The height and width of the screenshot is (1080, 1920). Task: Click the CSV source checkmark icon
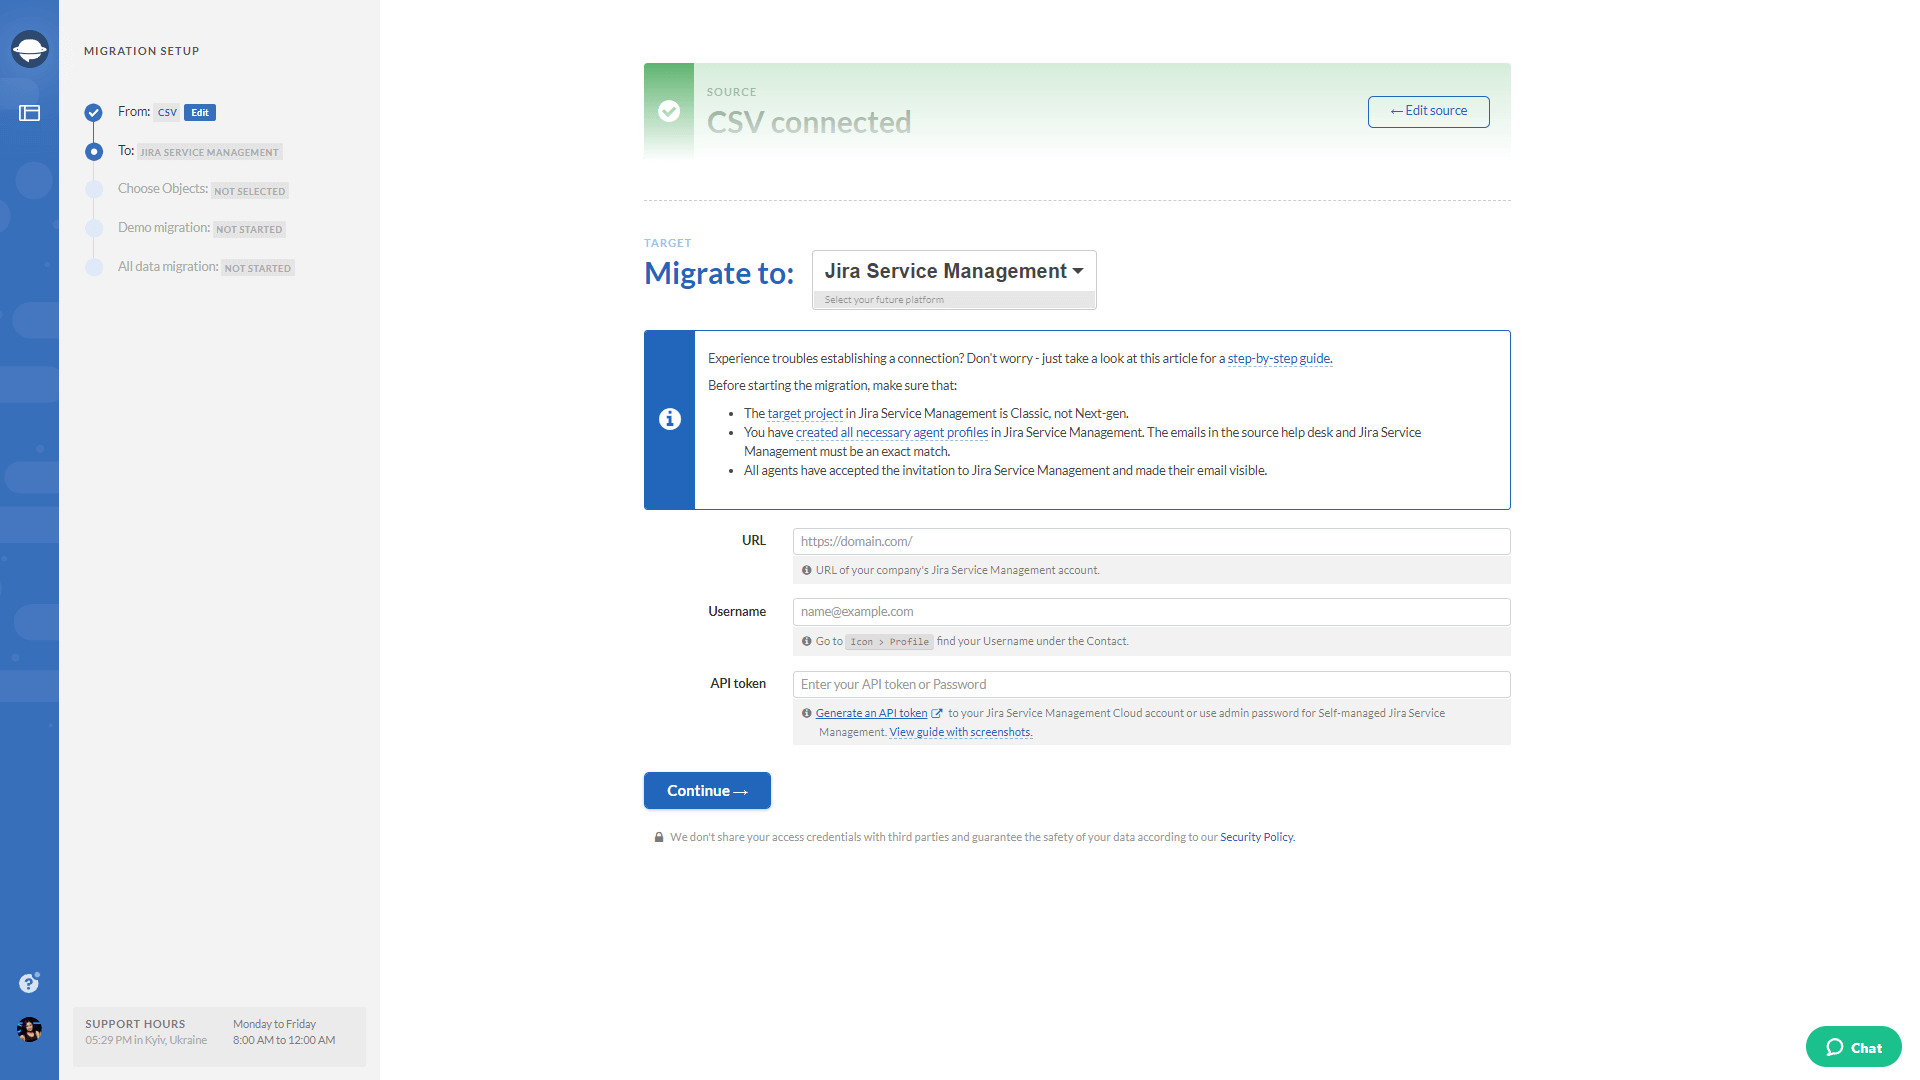[x=669, y=111]
